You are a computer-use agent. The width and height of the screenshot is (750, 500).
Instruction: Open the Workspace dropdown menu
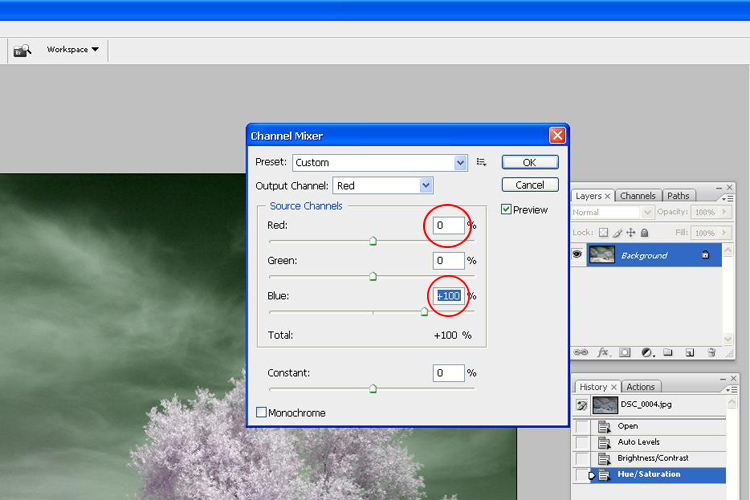(73, 49)
